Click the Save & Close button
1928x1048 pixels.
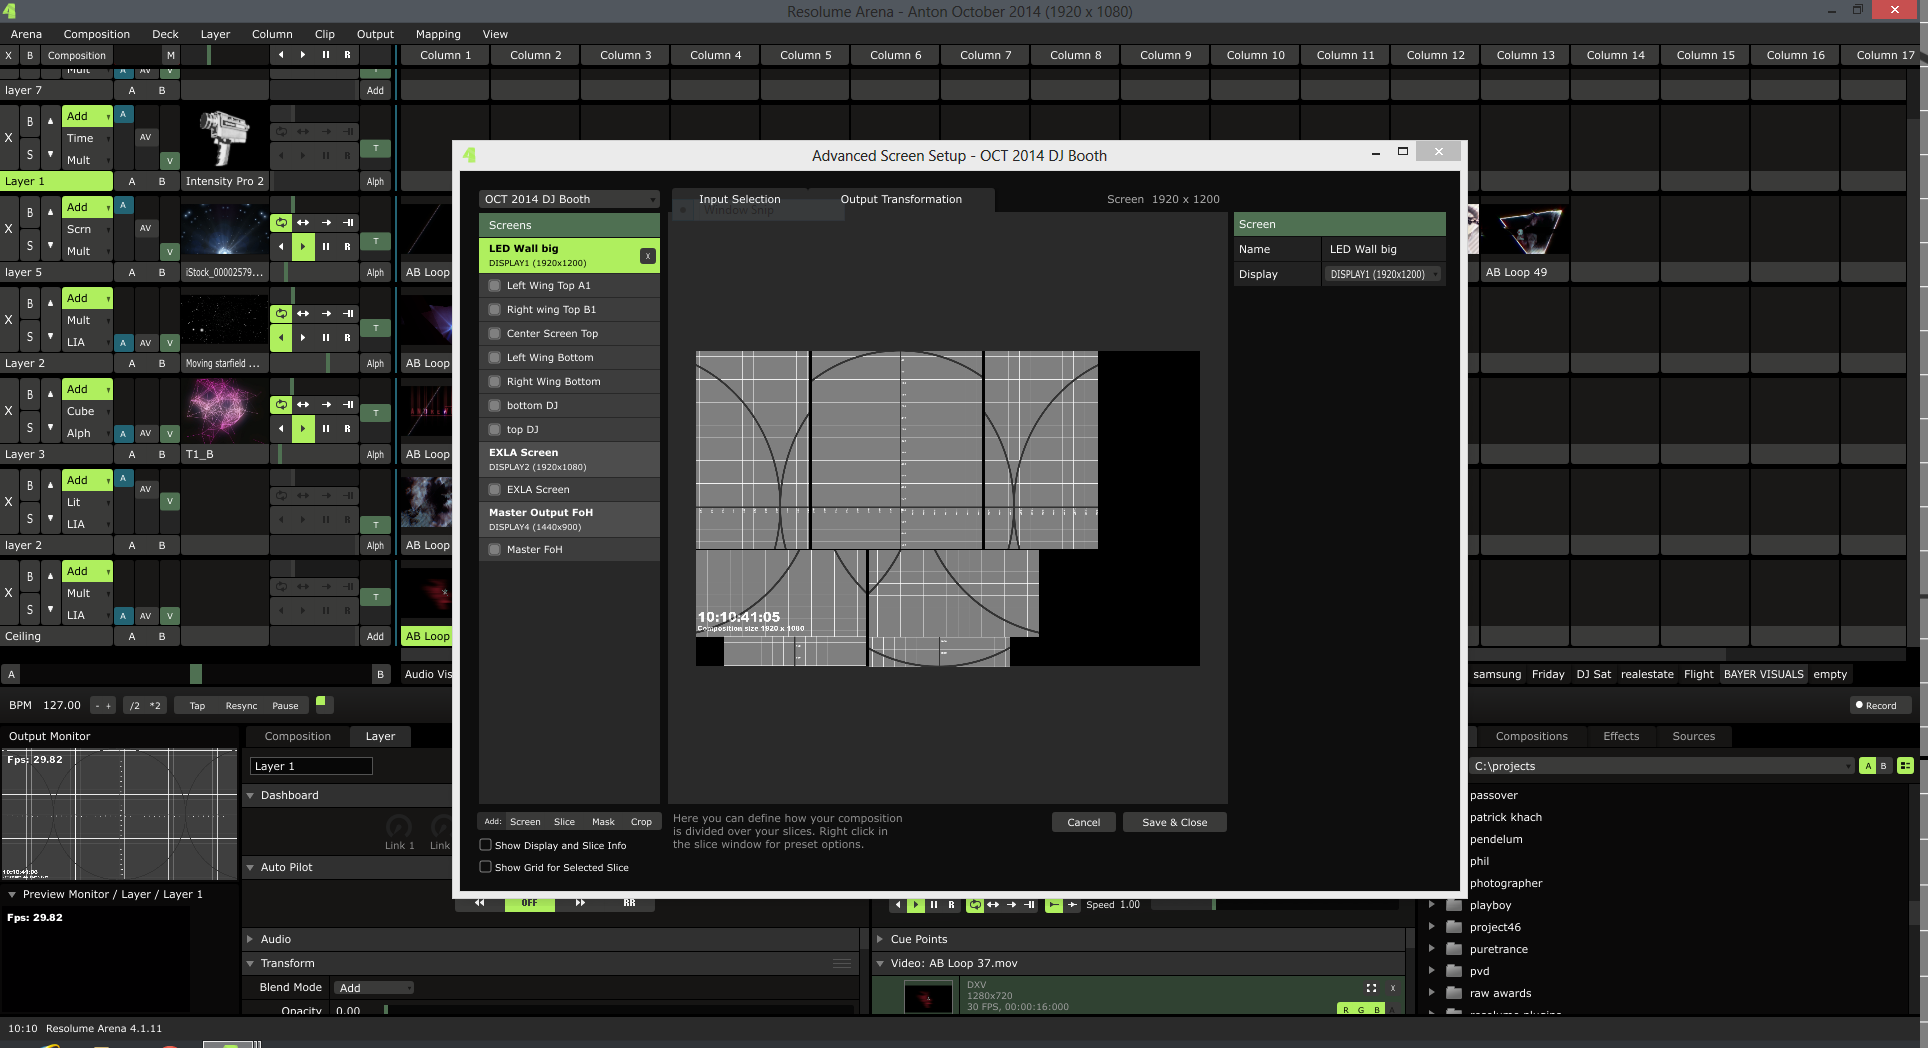pyautogui.click(x=1174, y=822)
